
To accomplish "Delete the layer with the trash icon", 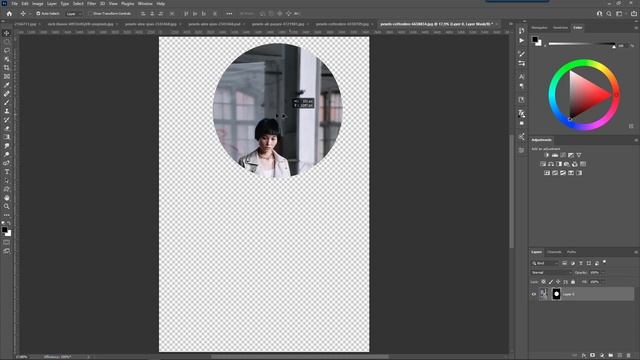I will (629, 356).
